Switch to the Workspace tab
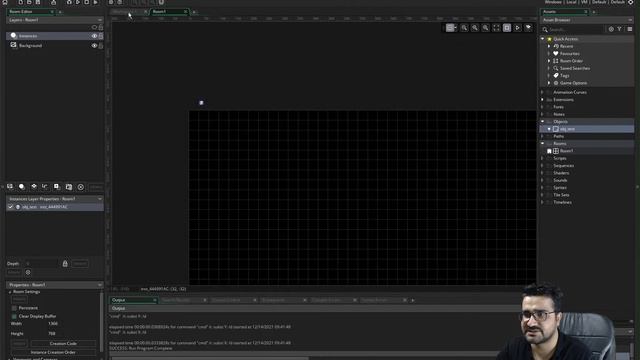 pyautogui.click(x=129, y=11)
